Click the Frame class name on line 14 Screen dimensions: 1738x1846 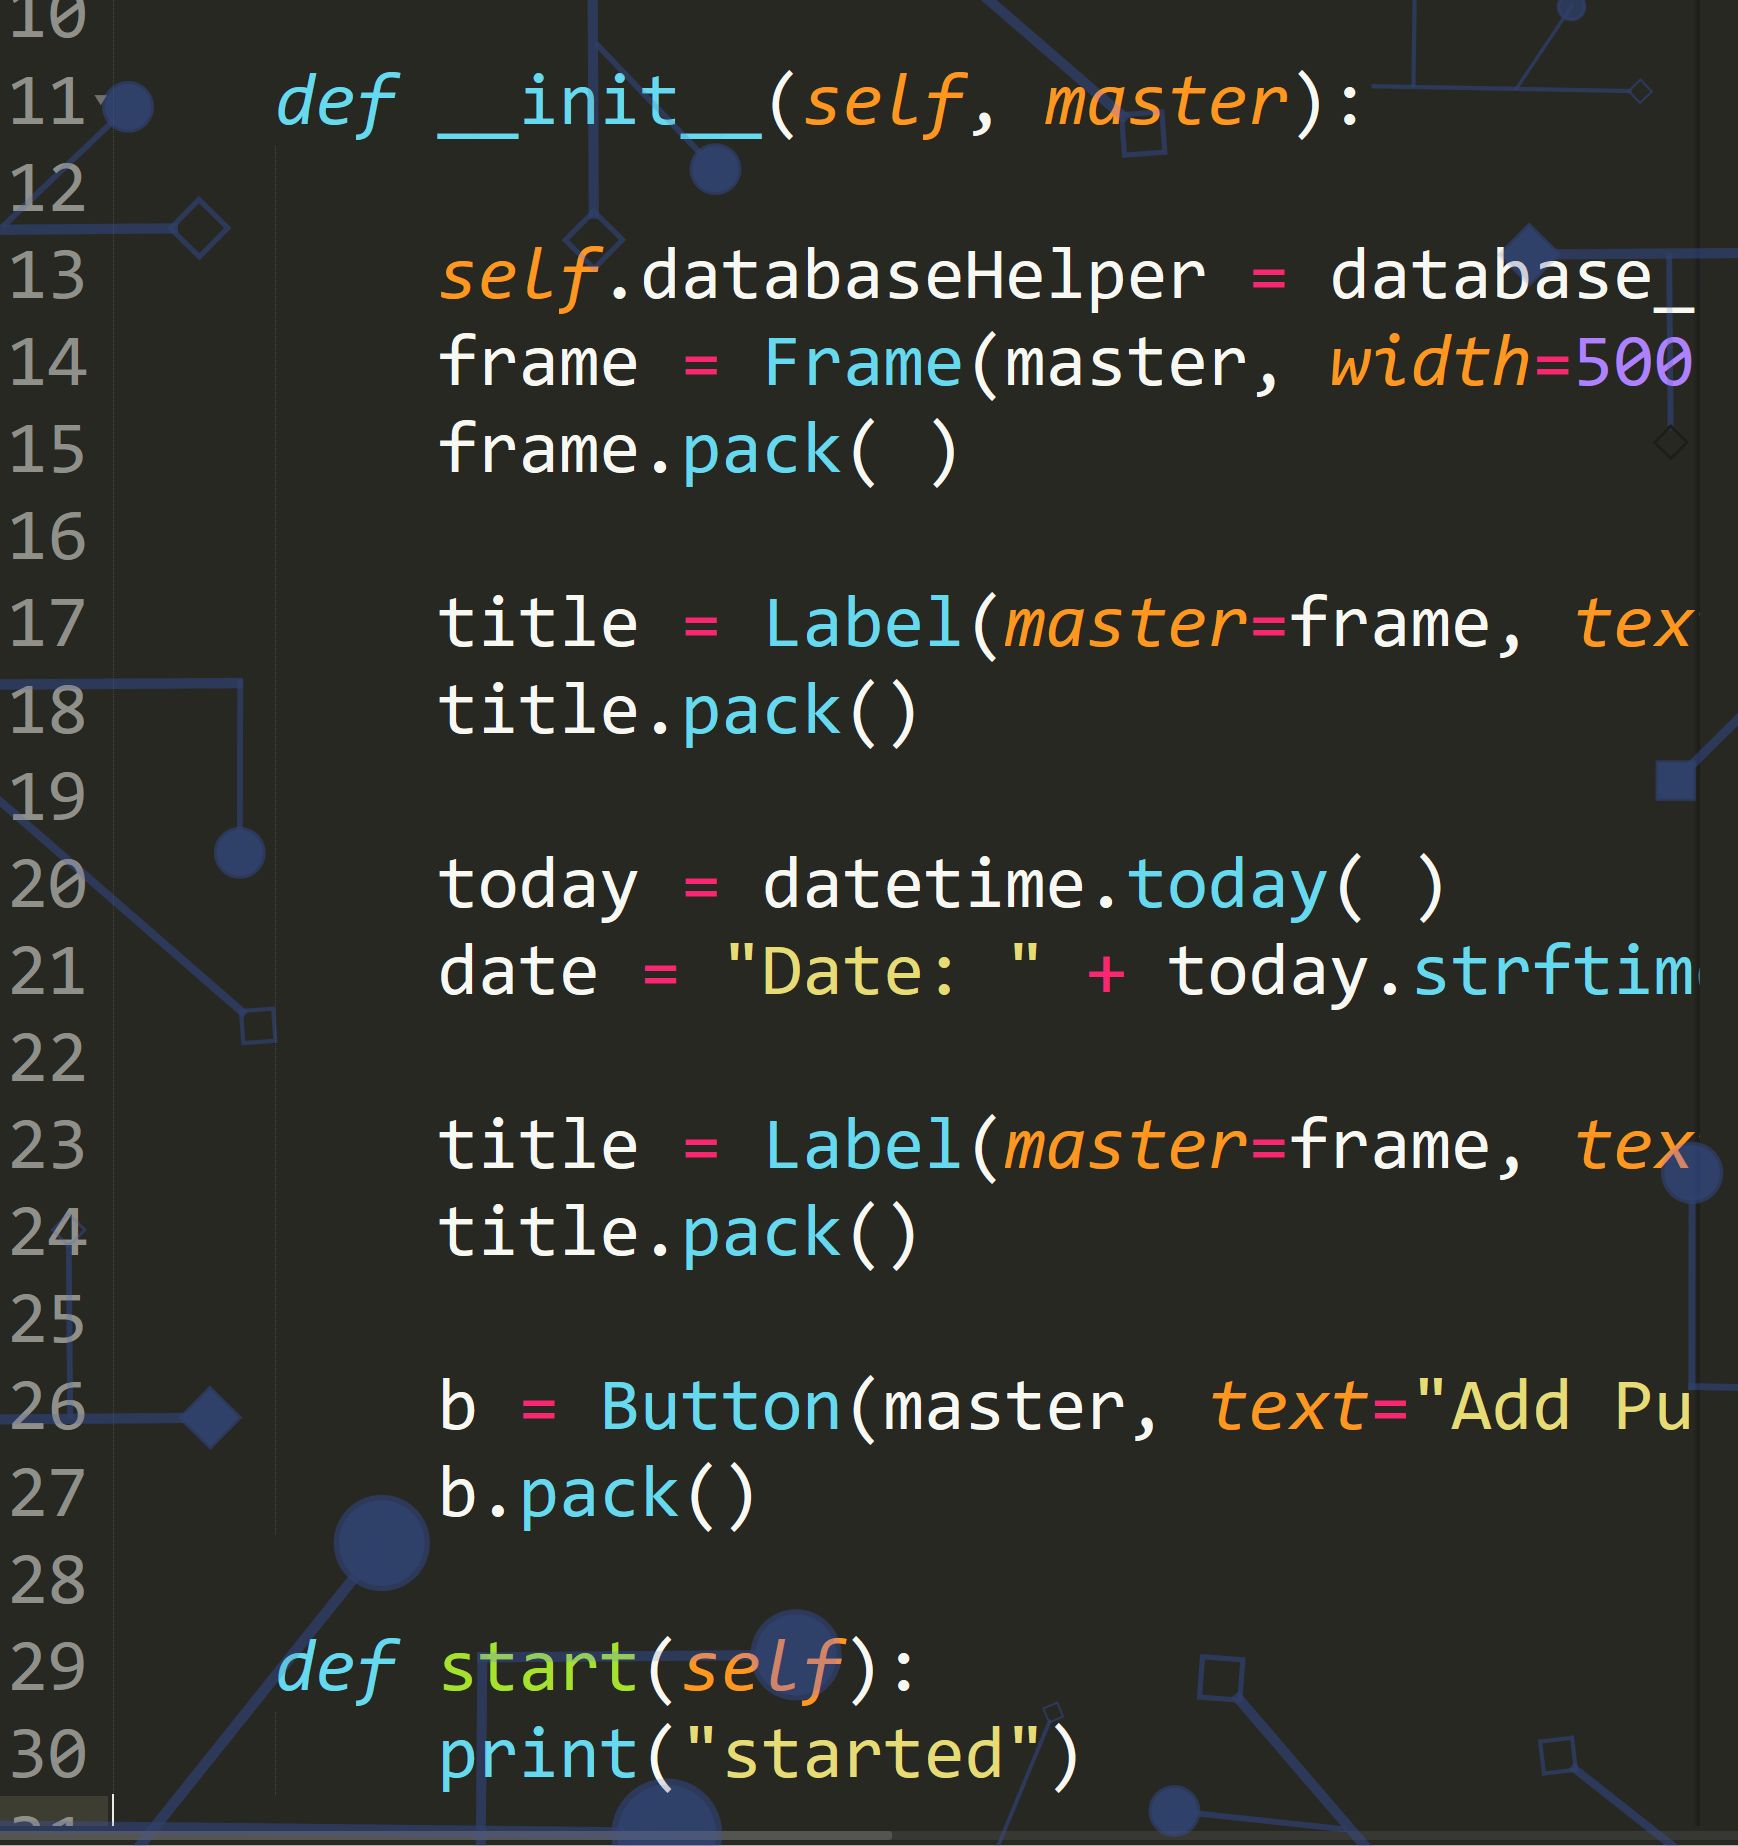point(862,363)
